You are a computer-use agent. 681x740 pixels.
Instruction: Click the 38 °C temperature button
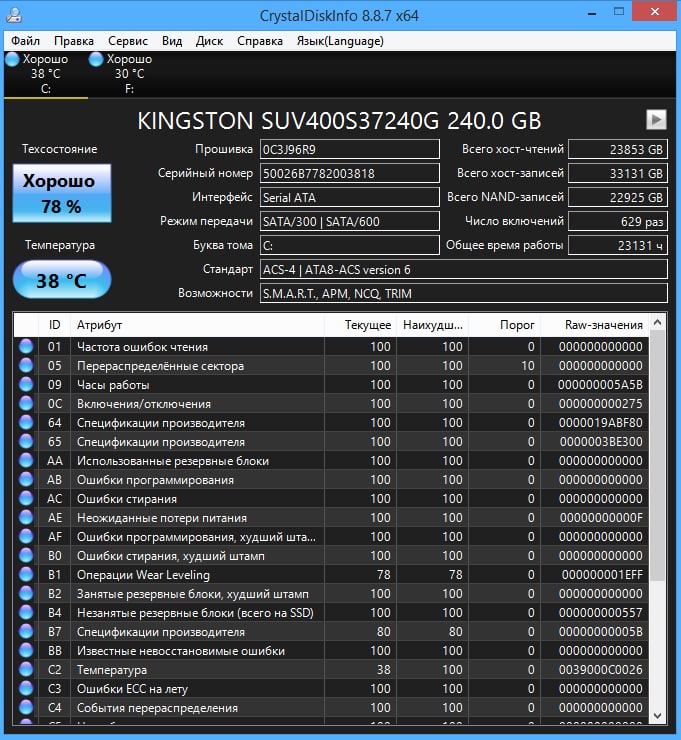point(62,280)
